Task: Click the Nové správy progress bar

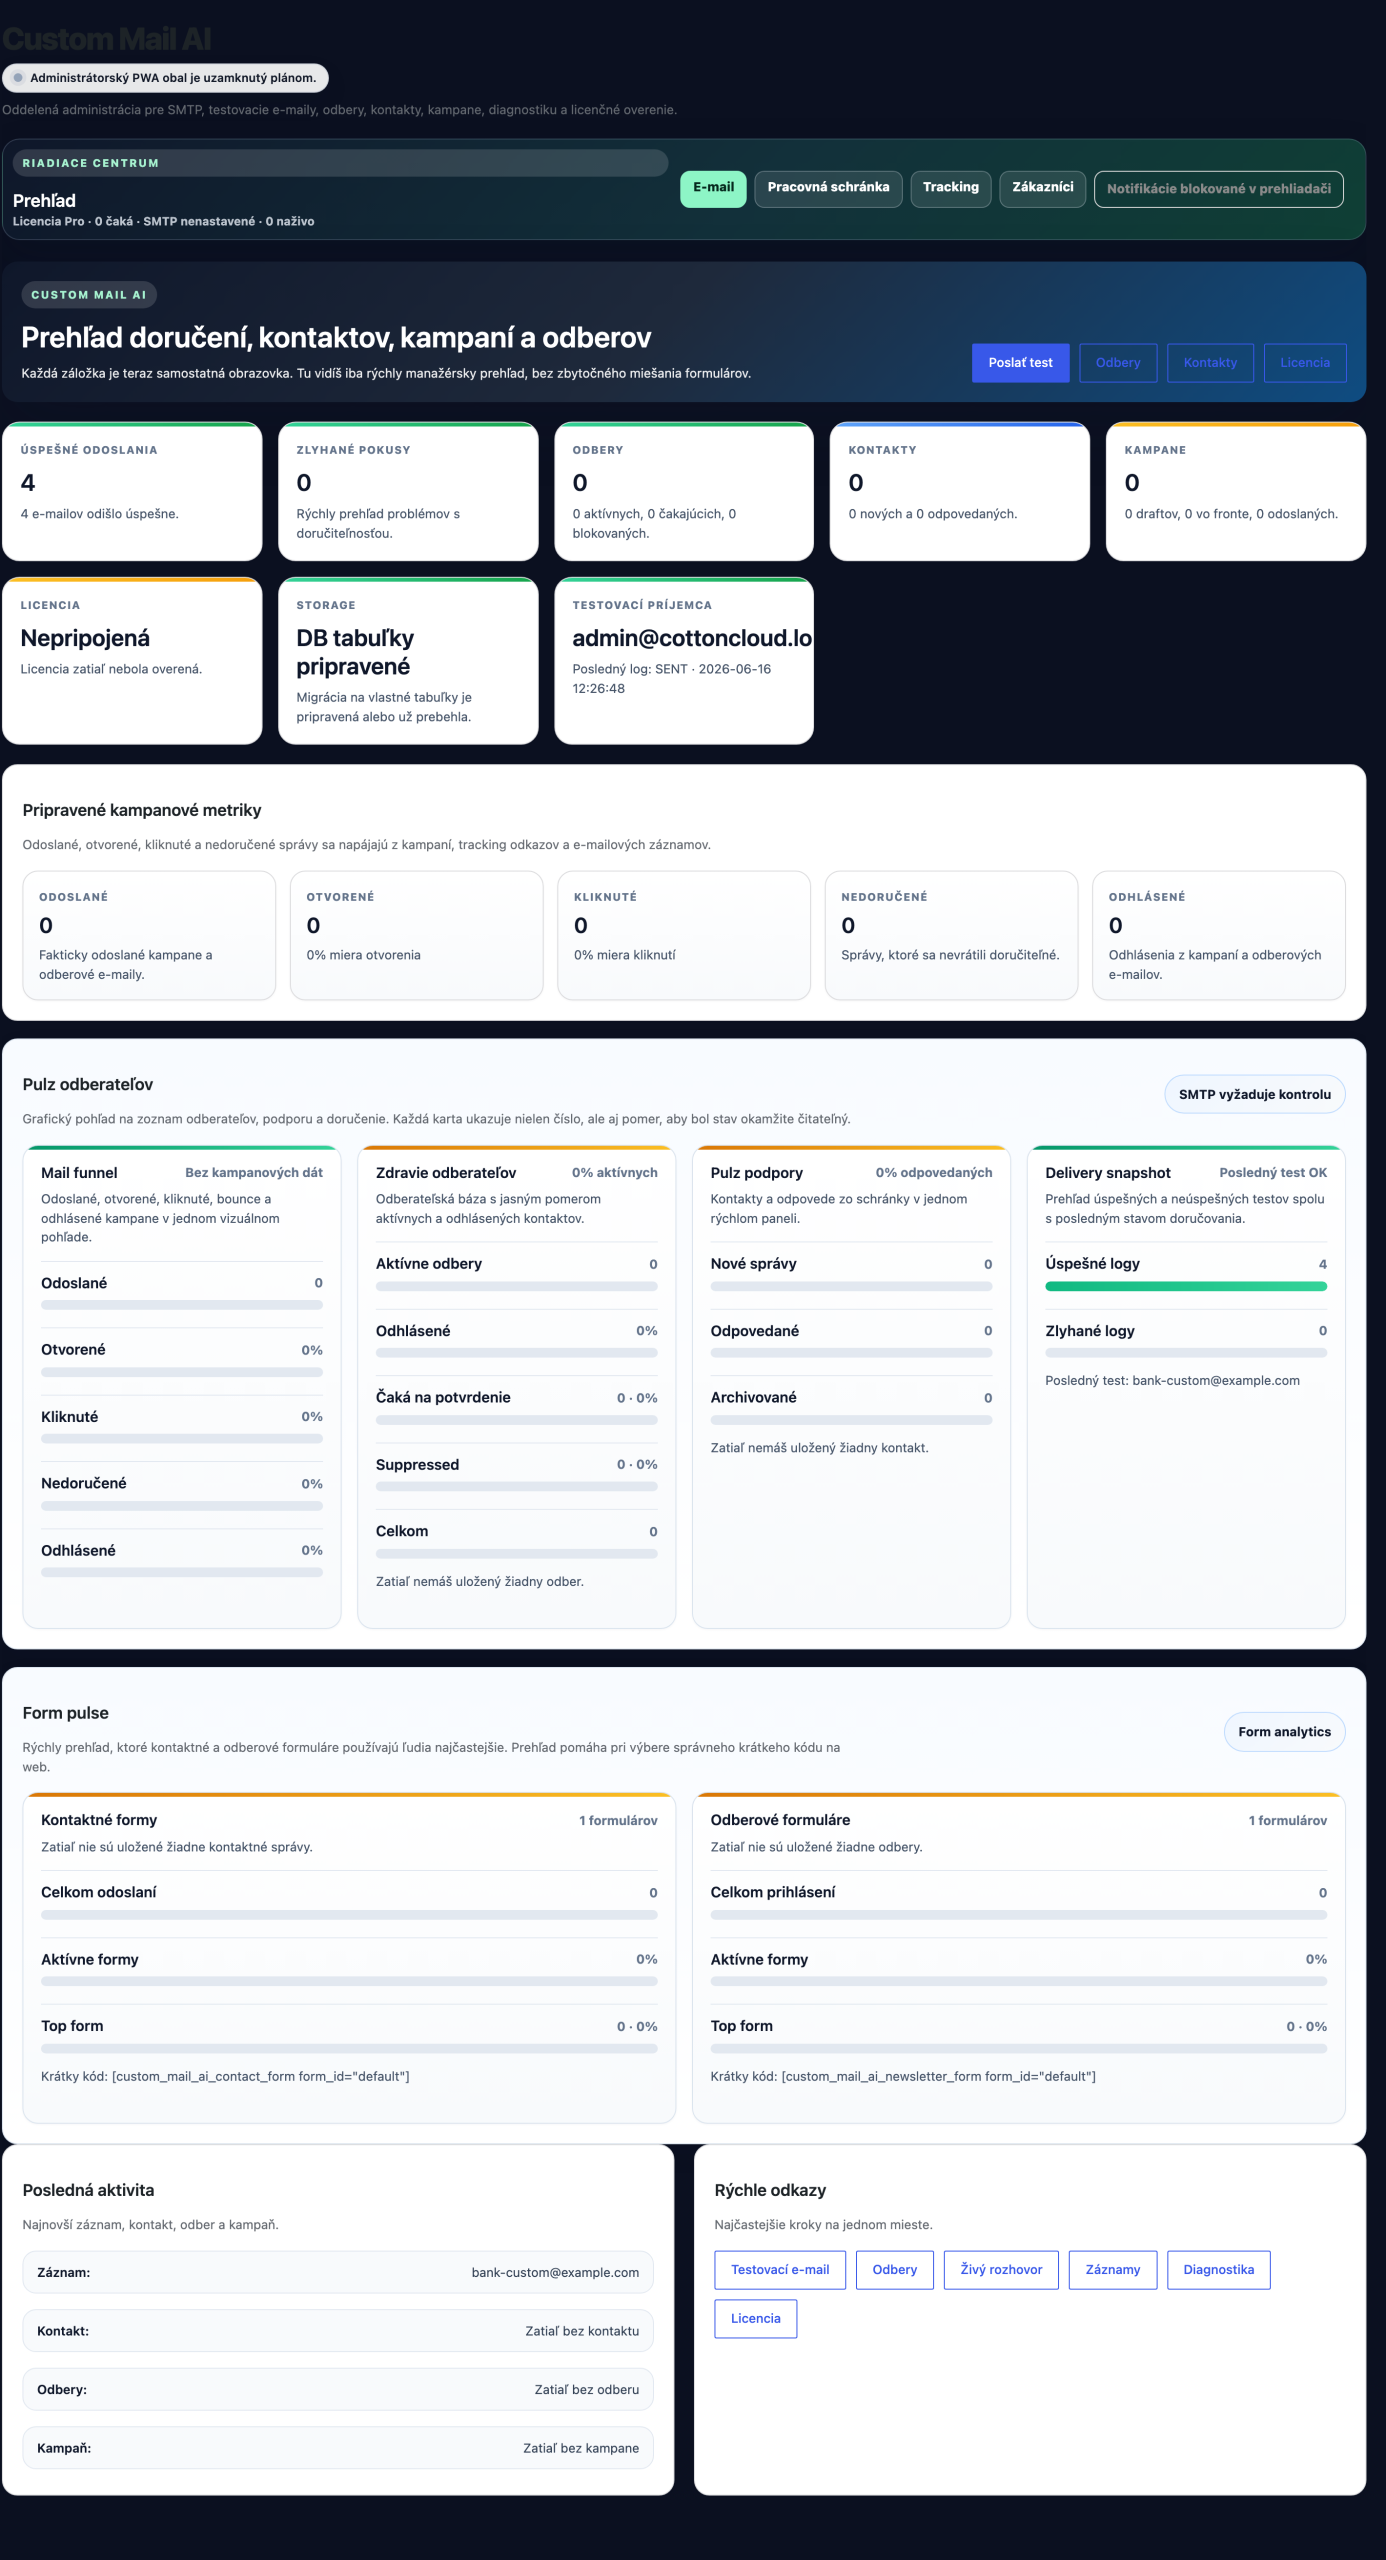Action: click(x=851, y=1287)
